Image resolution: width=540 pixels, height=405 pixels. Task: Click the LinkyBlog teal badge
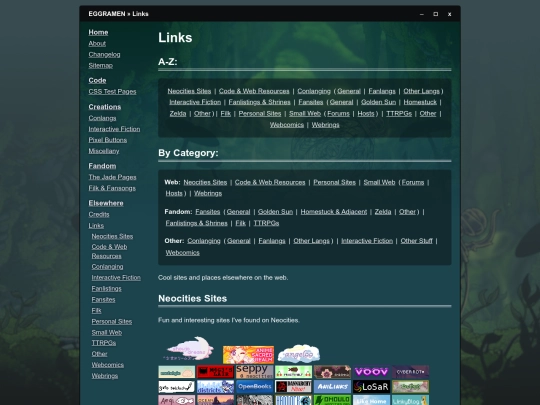point(411,400)
